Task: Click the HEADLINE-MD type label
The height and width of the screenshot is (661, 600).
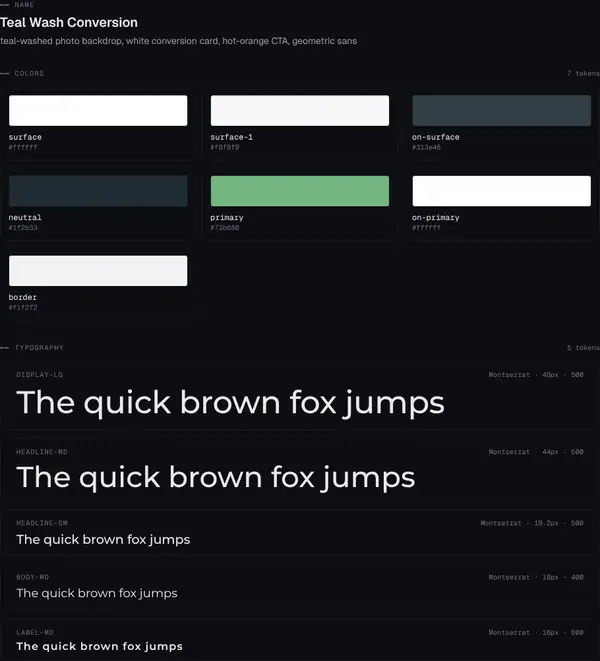Action: 42,452
